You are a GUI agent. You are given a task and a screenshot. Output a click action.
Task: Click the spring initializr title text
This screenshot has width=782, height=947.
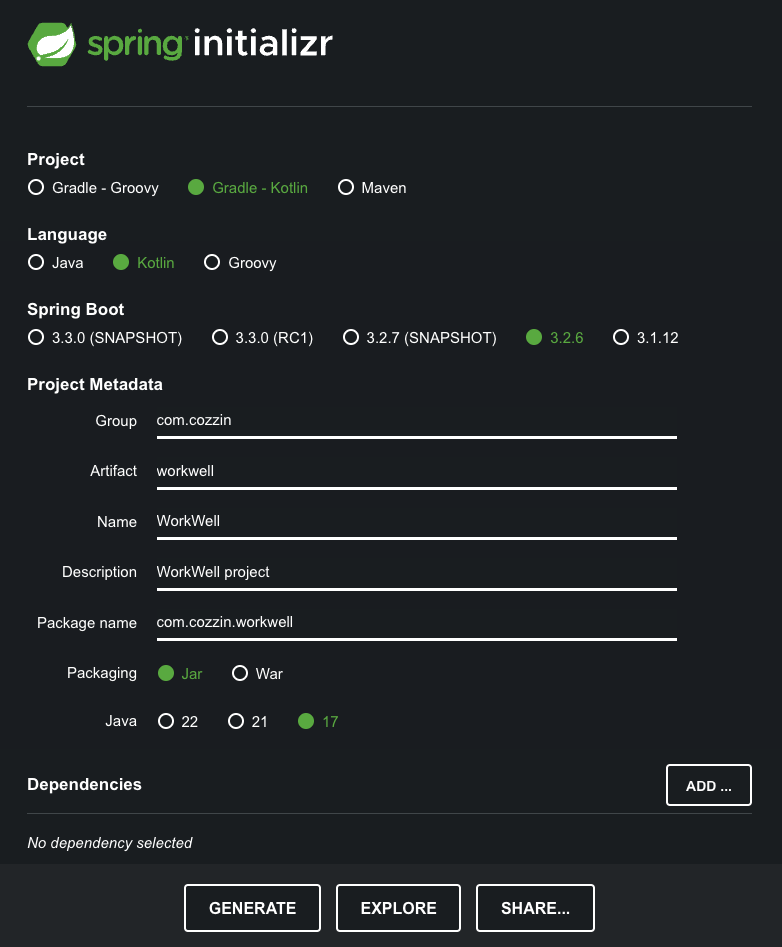coord(210,43)
